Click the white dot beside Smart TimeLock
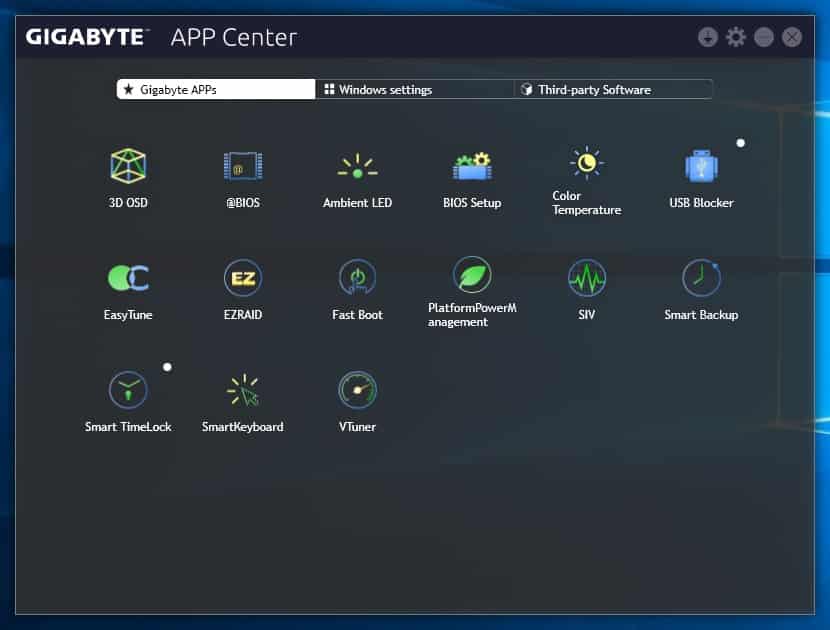The image size is (830, 630). [167, 367]
